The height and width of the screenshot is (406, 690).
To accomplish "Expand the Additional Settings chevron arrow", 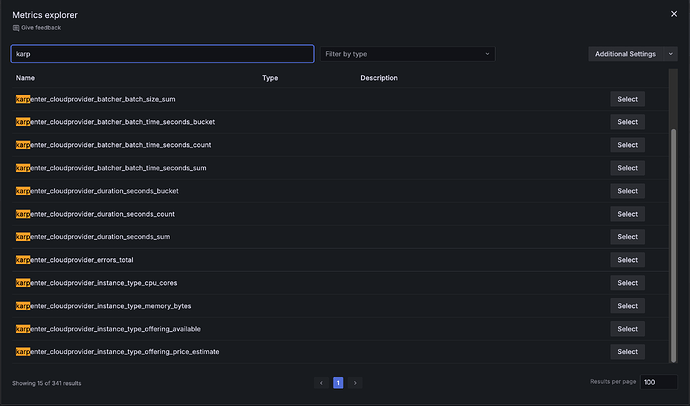I will pyautogui.click(x=671, y=54).
